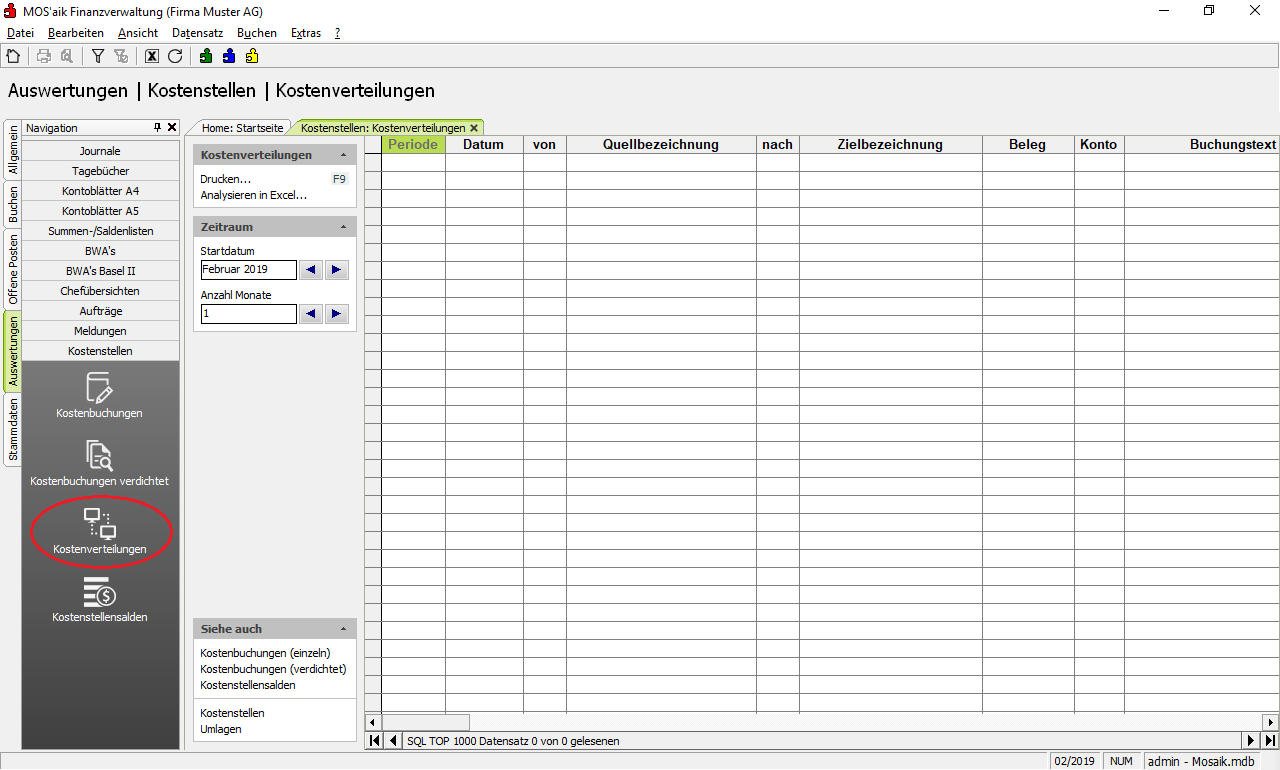Screen dimensions: 1280x770
Task: Click the filter funnel toolbar icon
Action: pyautogui.click(x=98, y=56)
